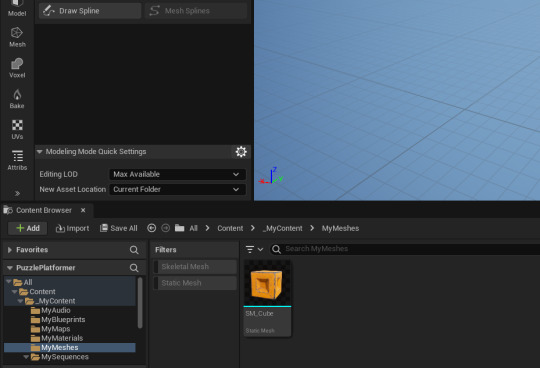Collapse the MySequences folder arrow
The height and width of the screenshot is (368, 540).
26,357
